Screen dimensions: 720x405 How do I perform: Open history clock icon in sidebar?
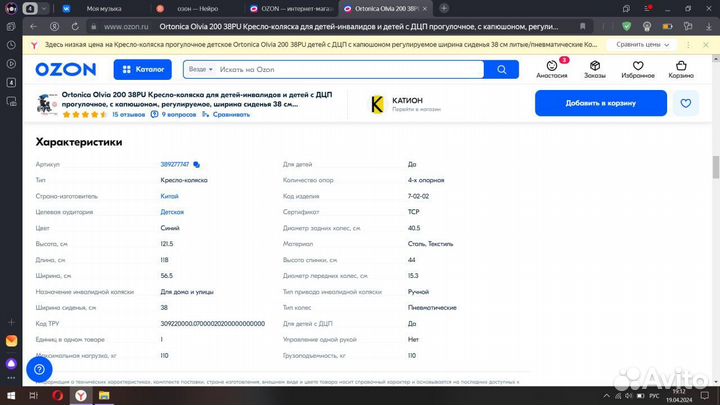[11, 45]
